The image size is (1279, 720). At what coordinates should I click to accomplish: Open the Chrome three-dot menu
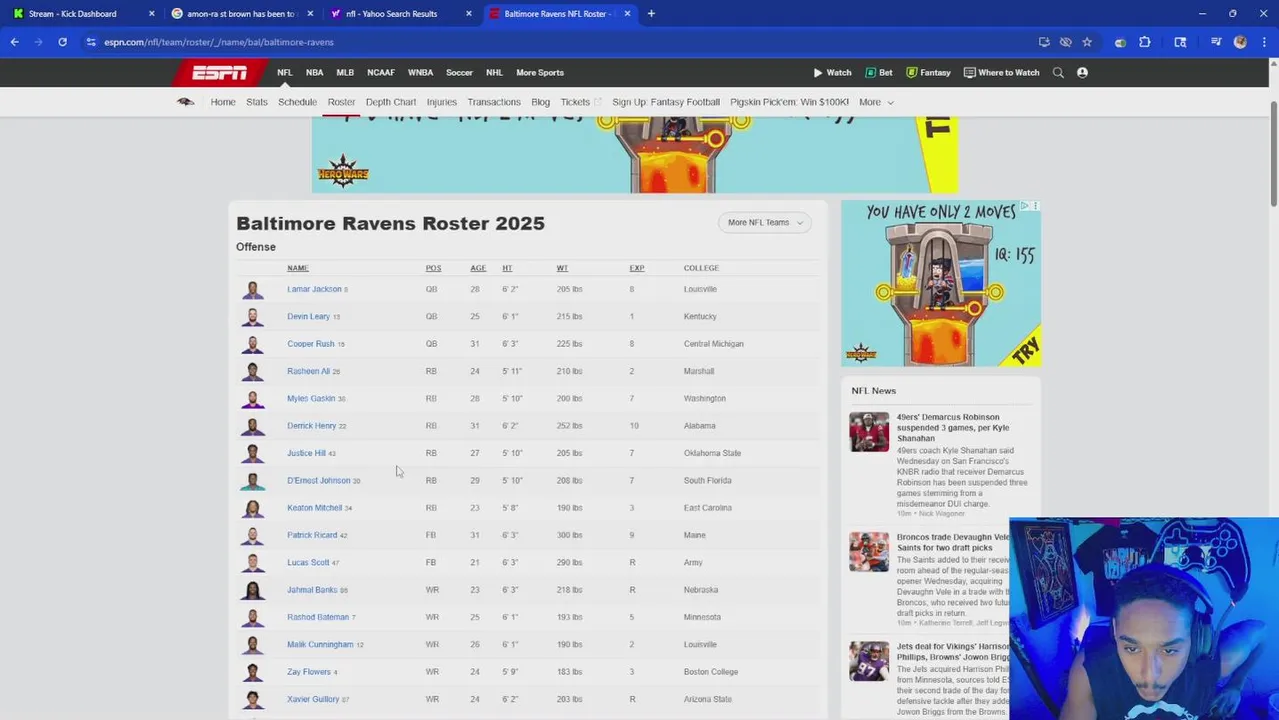point(1265,42)
